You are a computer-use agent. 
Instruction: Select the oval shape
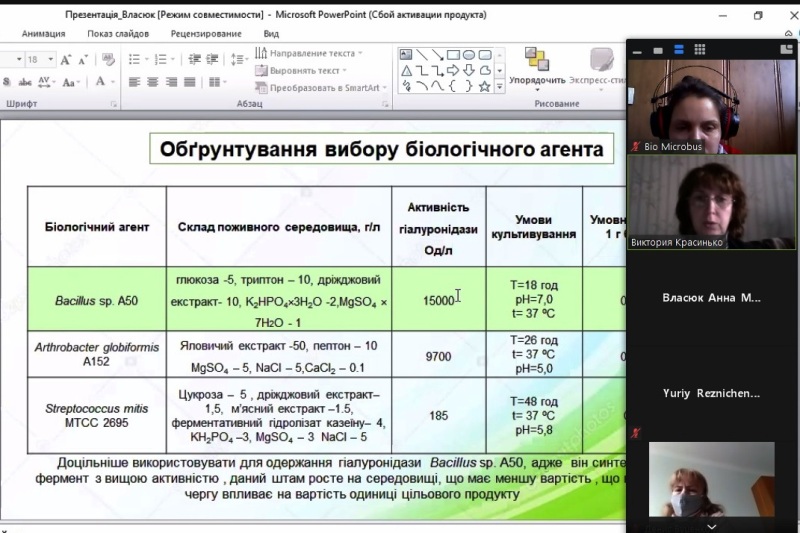point(469,55)
